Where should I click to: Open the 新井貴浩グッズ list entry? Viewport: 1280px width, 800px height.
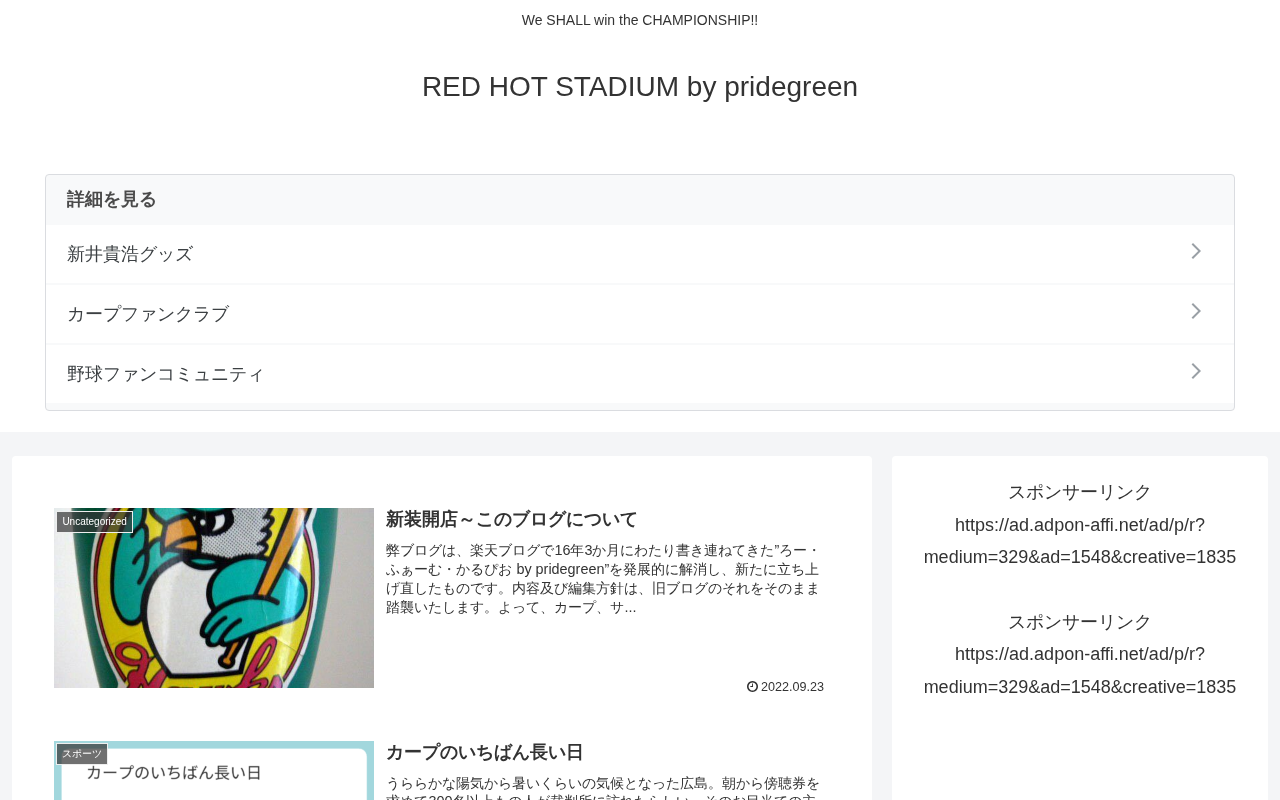(x=640, y=254)
